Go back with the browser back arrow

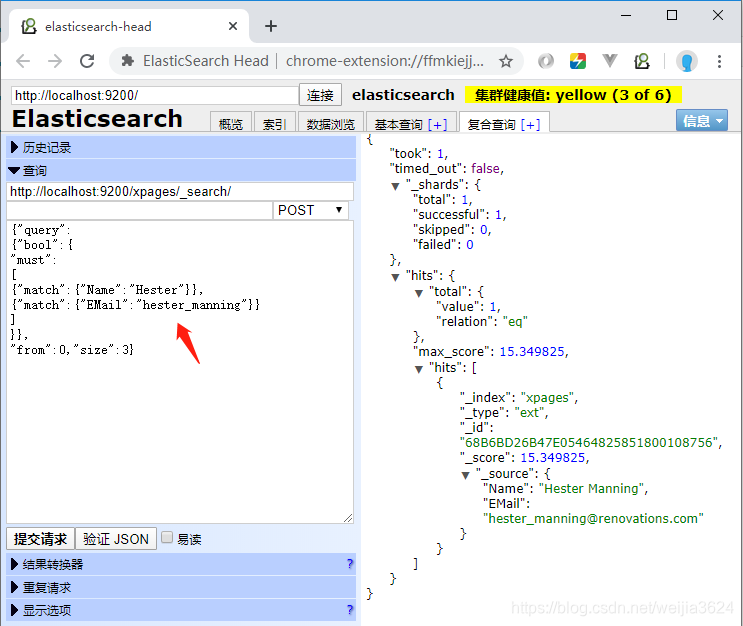(x=23, y=61)
